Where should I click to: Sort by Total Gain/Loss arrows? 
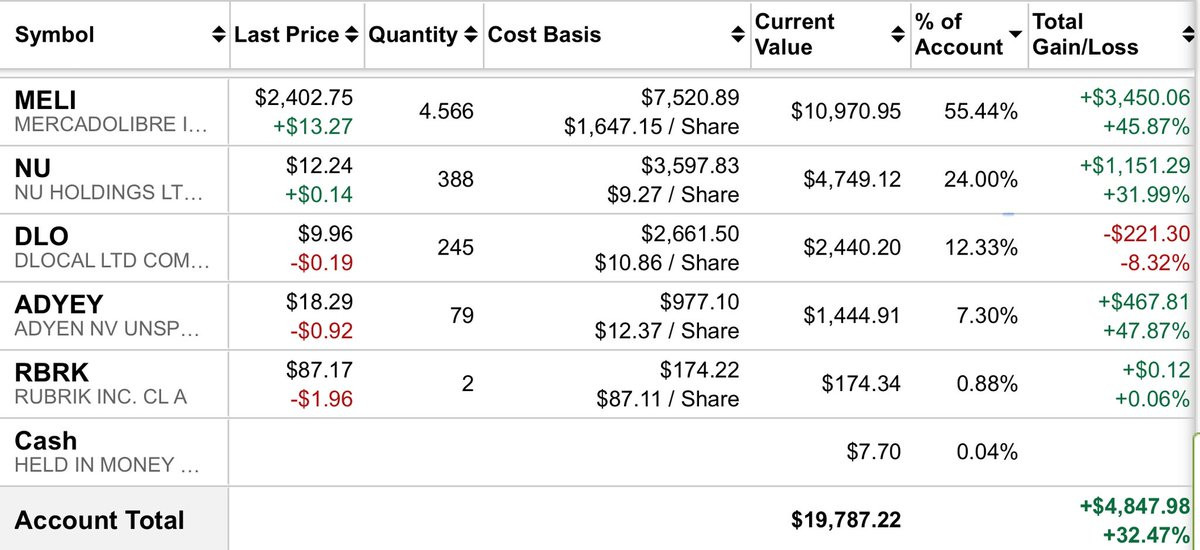pyautogui.click(x=1185, y=35)
